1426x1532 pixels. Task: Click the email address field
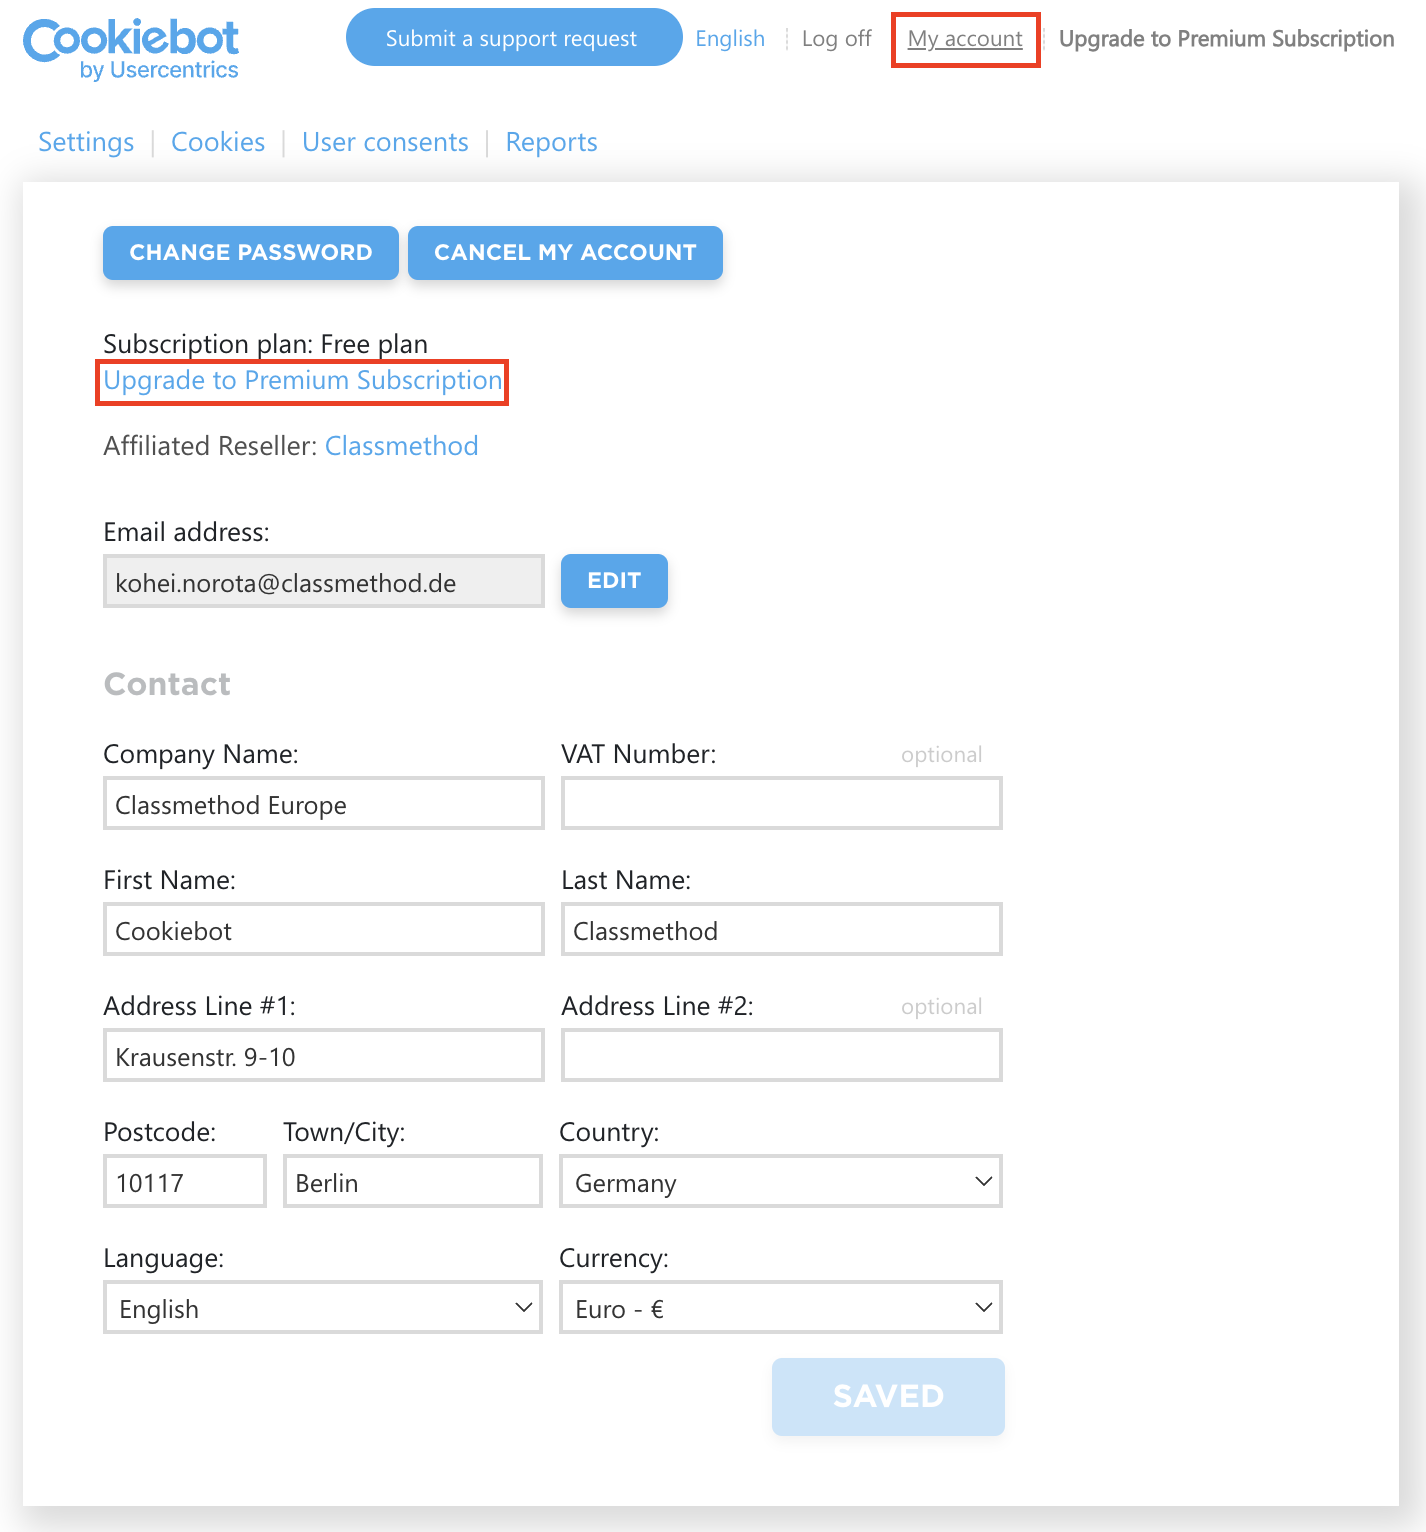pos(324,581)
